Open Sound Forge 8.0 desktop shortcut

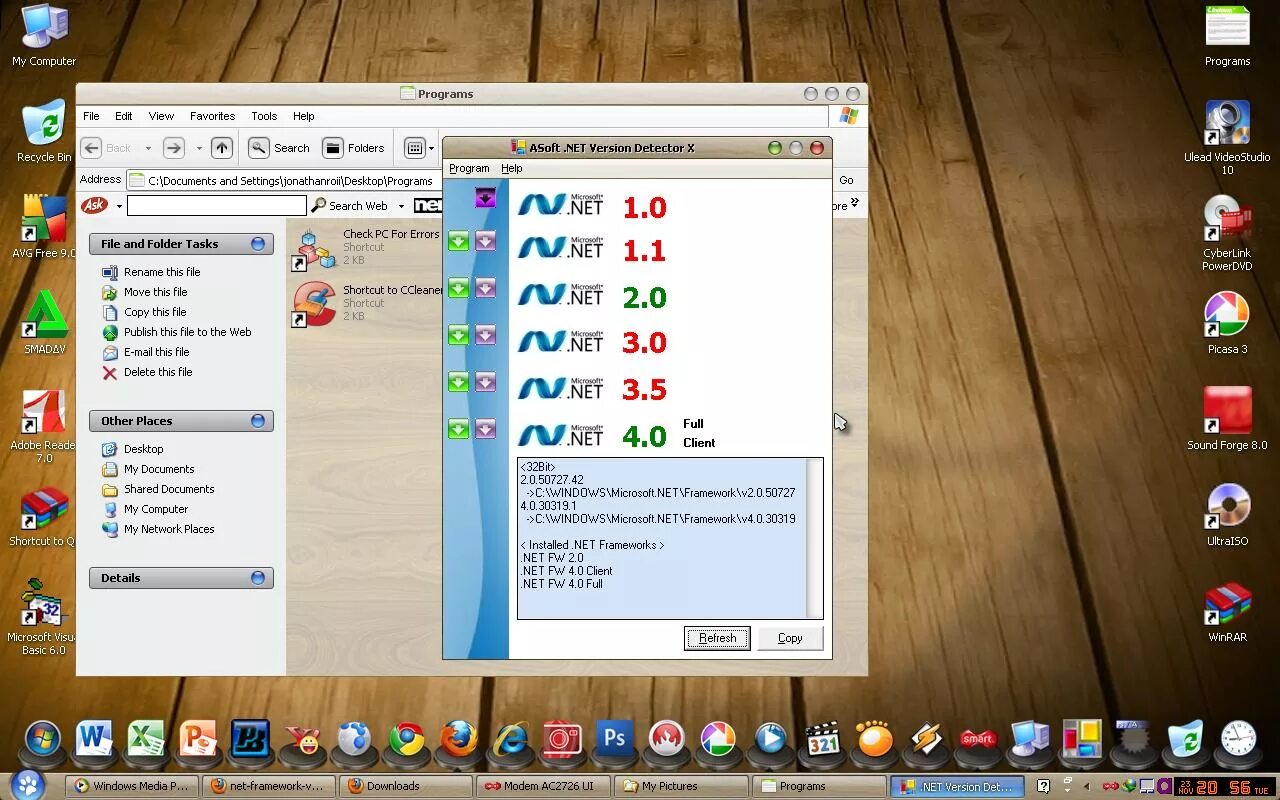[x=1227, y=418]
